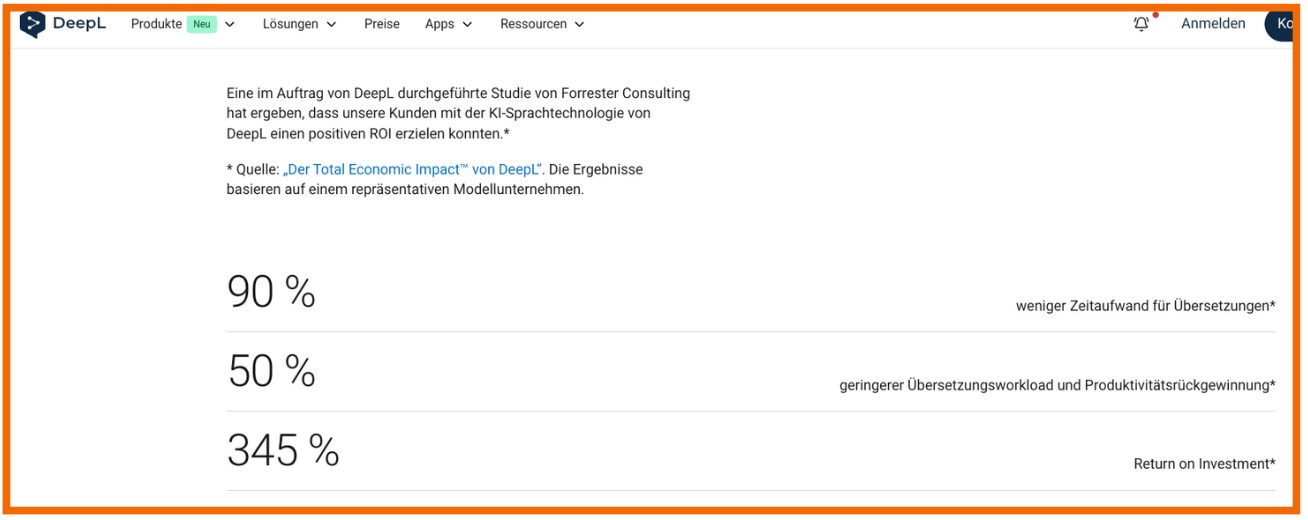Viewport: 1308px width, 520px height.
Task: Expand the Produkte chevron arrow
Action: click(x=230, y=25)
